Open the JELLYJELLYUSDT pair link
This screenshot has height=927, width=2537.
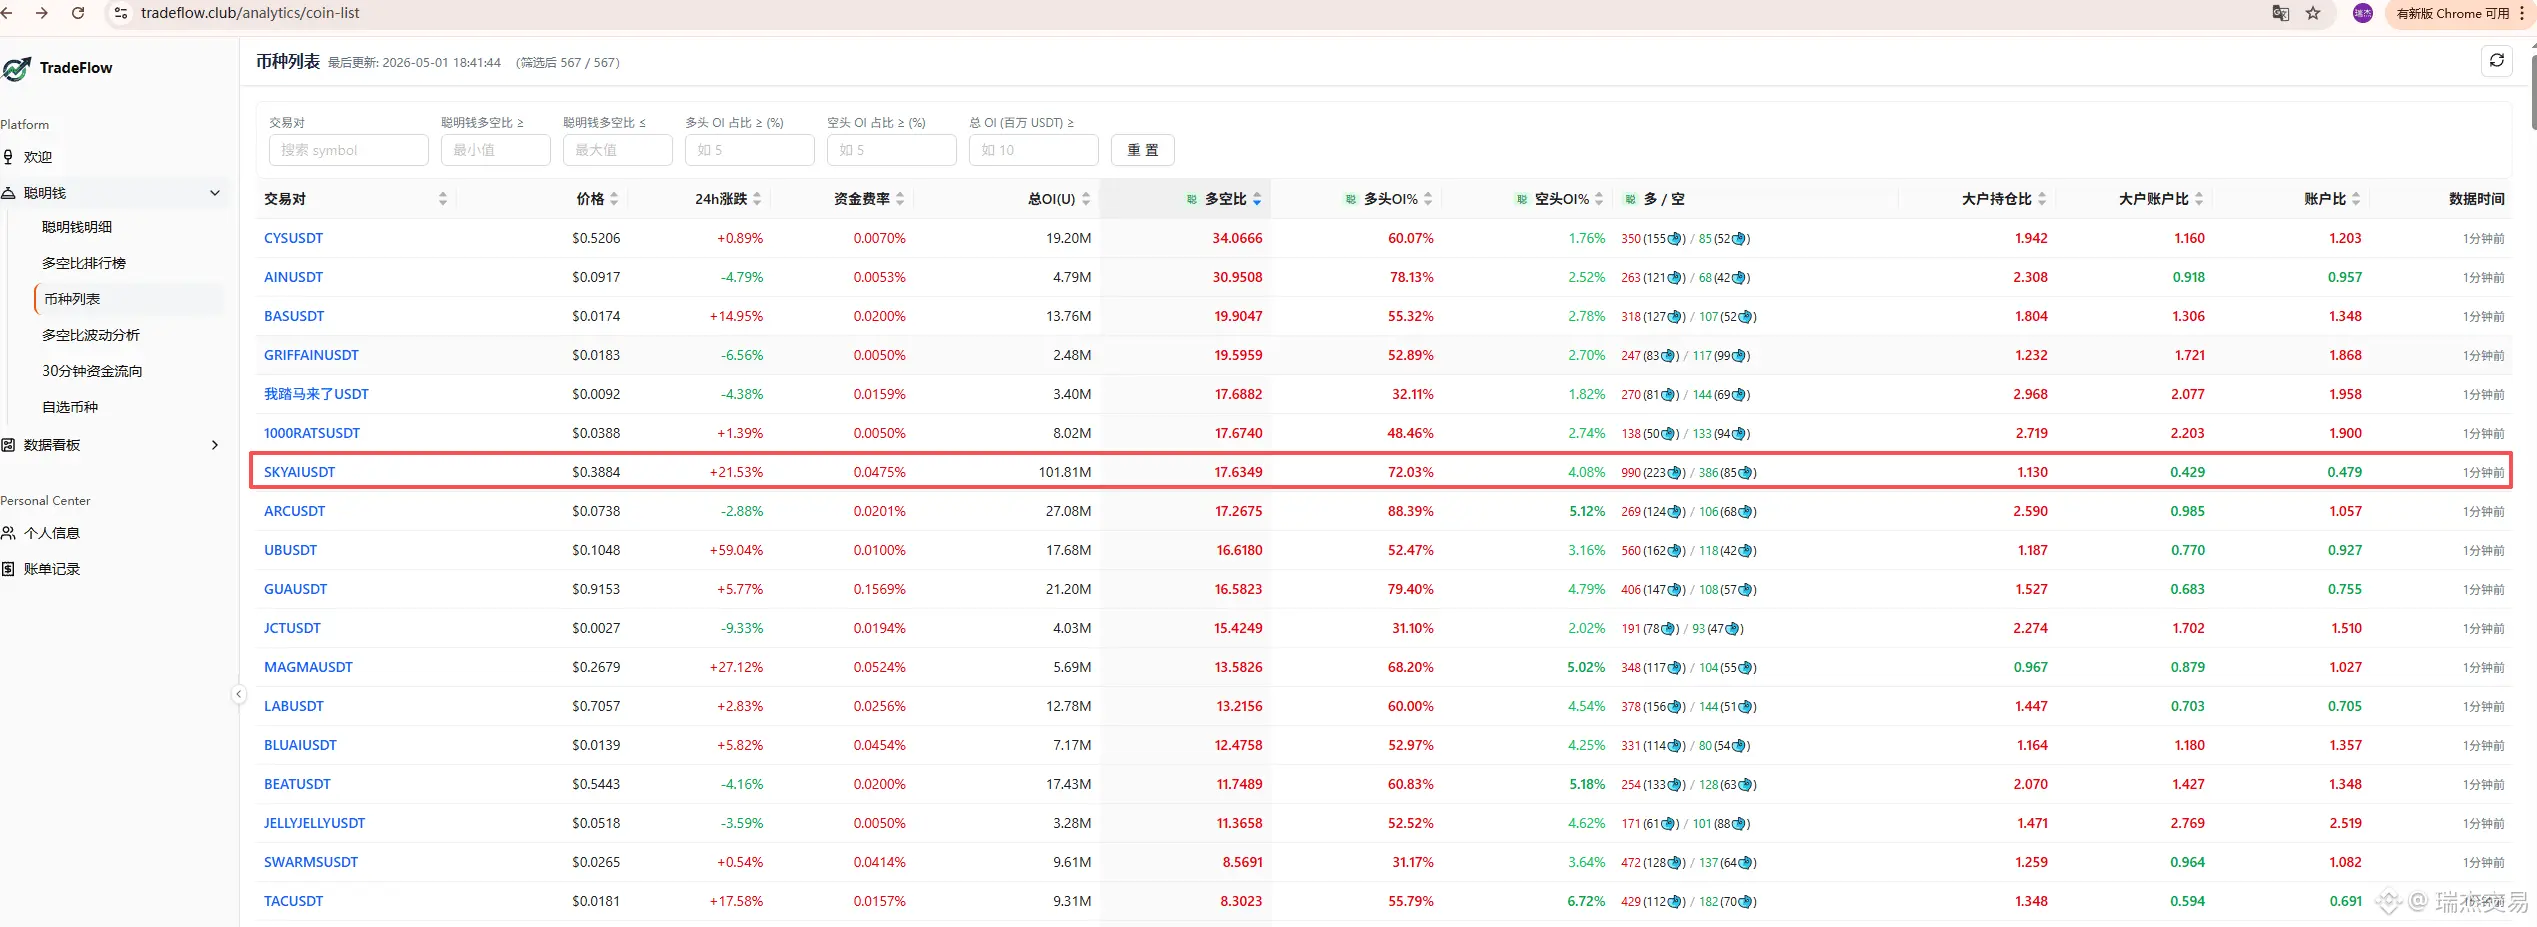(314, 823)
